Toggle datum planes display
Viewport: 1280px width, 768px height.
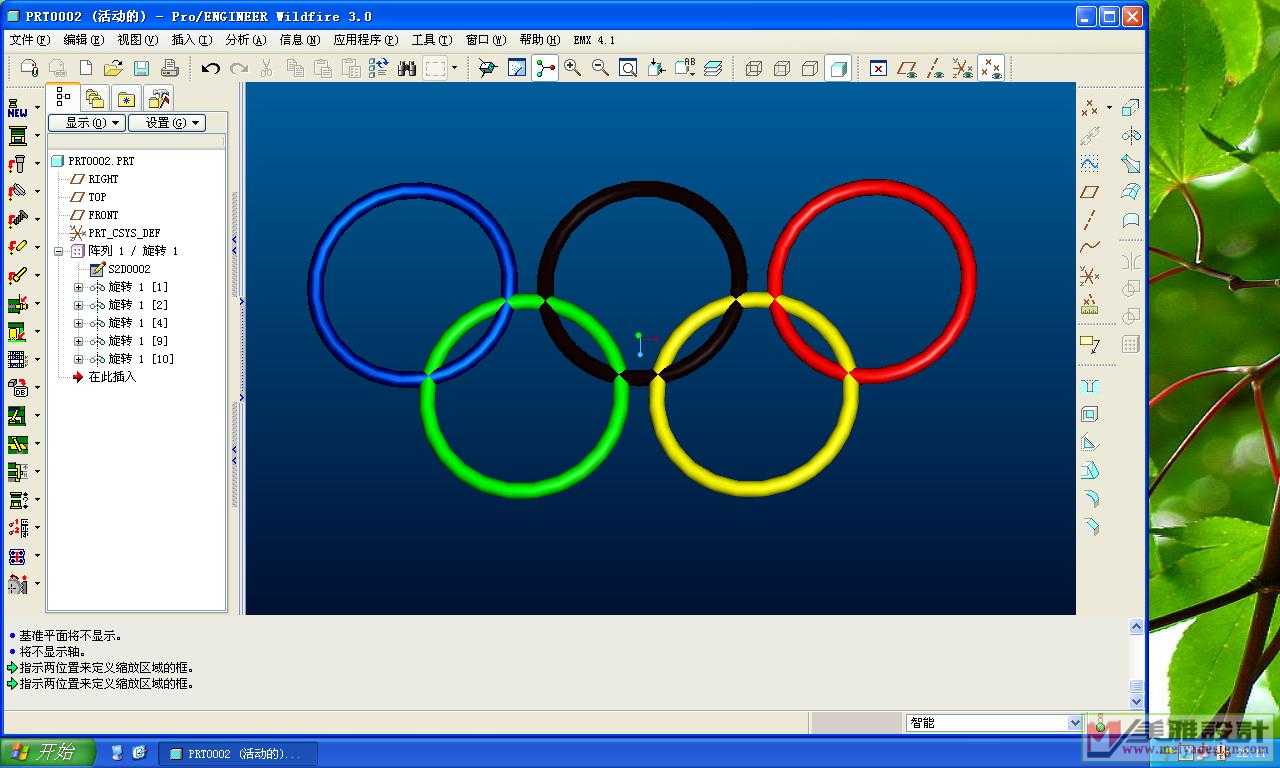pos(907,68)
